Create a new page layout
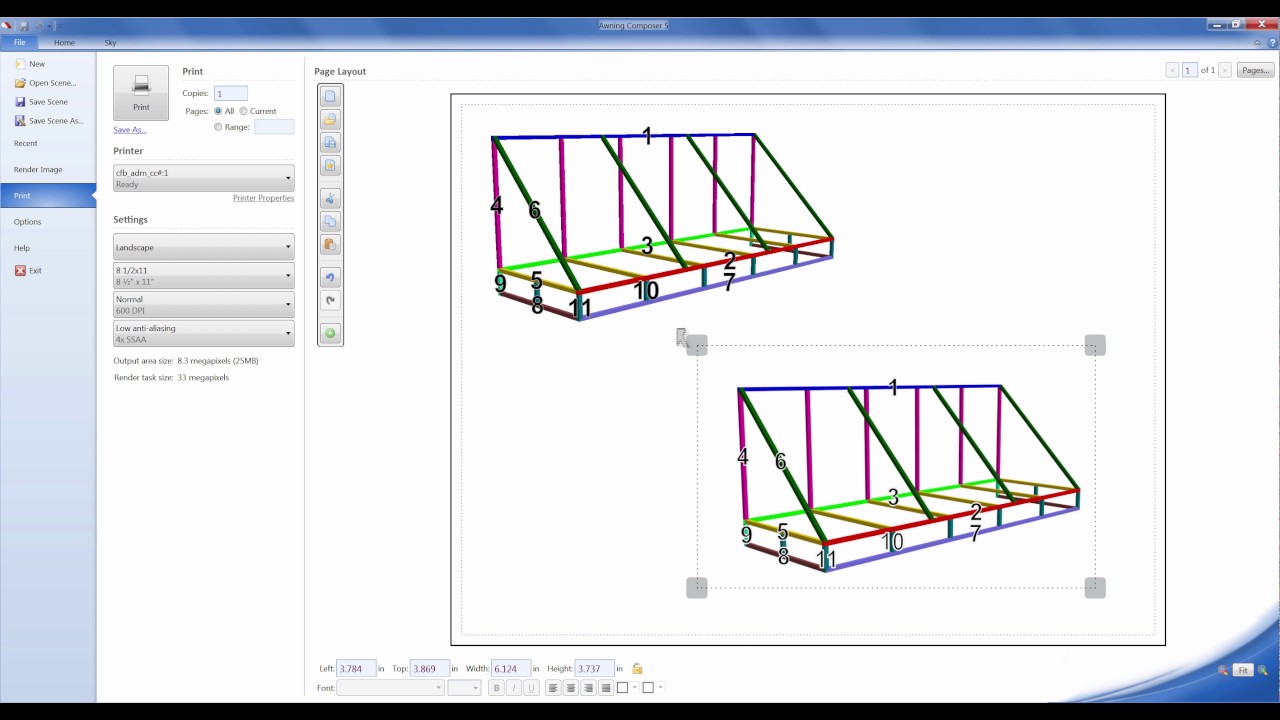The width and height of the screenshot is (1280, 720). pos(330,95)
